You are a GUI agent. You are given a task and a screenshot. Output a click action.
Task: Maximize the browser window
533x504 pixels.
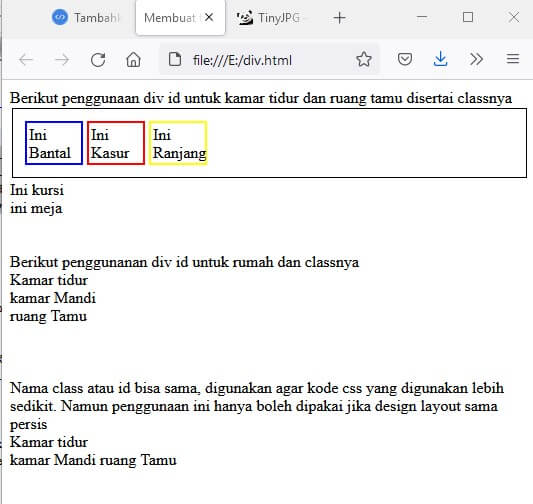(x=468, y=17)
